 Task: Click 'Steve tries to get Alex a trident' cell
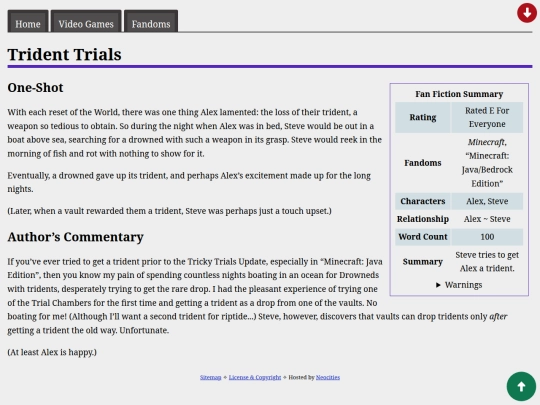coord(487,262)
